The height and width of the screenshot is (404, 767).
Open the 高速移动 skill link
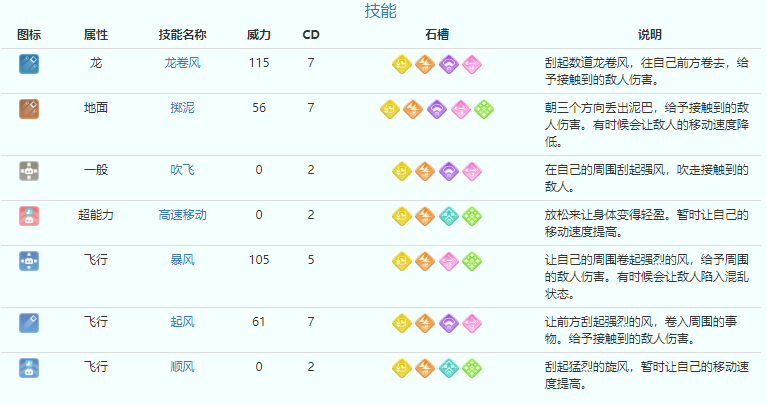(182, 215)
